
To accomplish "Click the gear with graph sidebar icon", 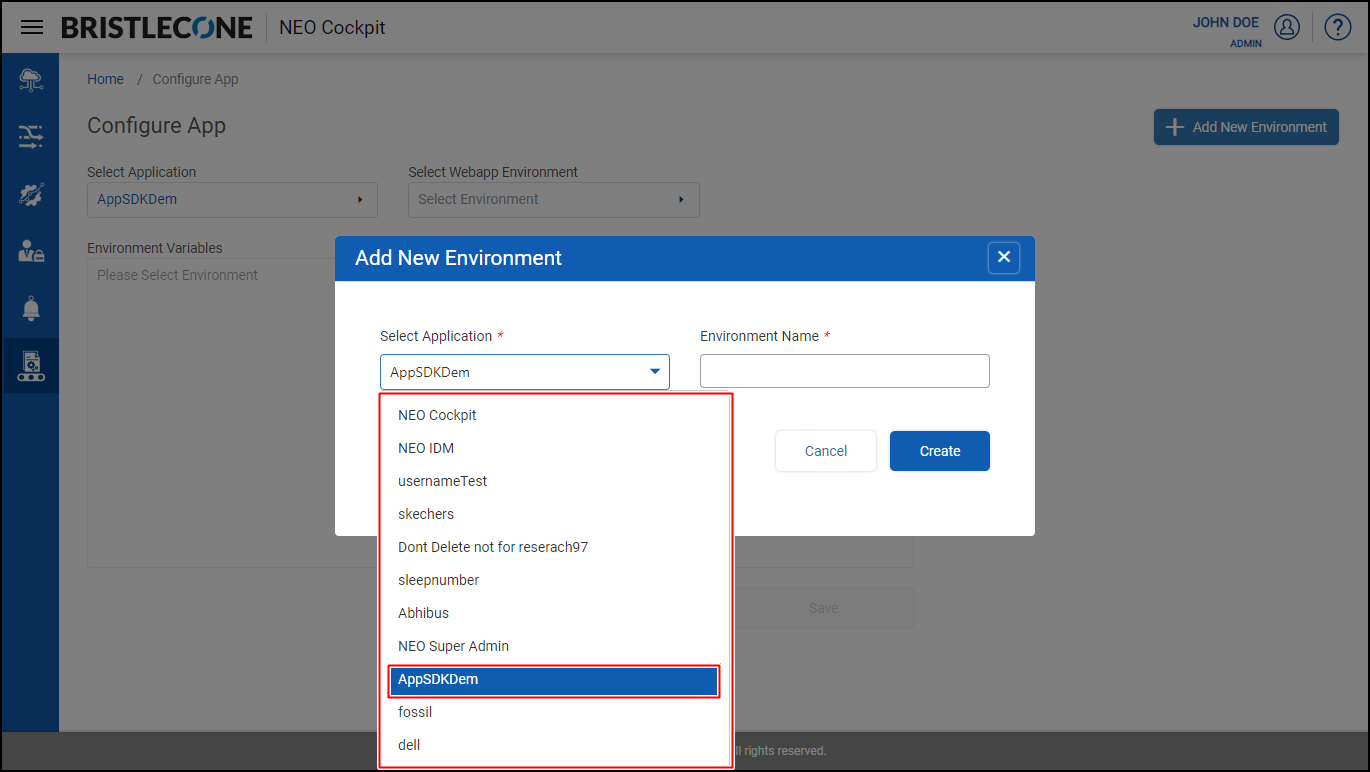I will coord(31,195).
